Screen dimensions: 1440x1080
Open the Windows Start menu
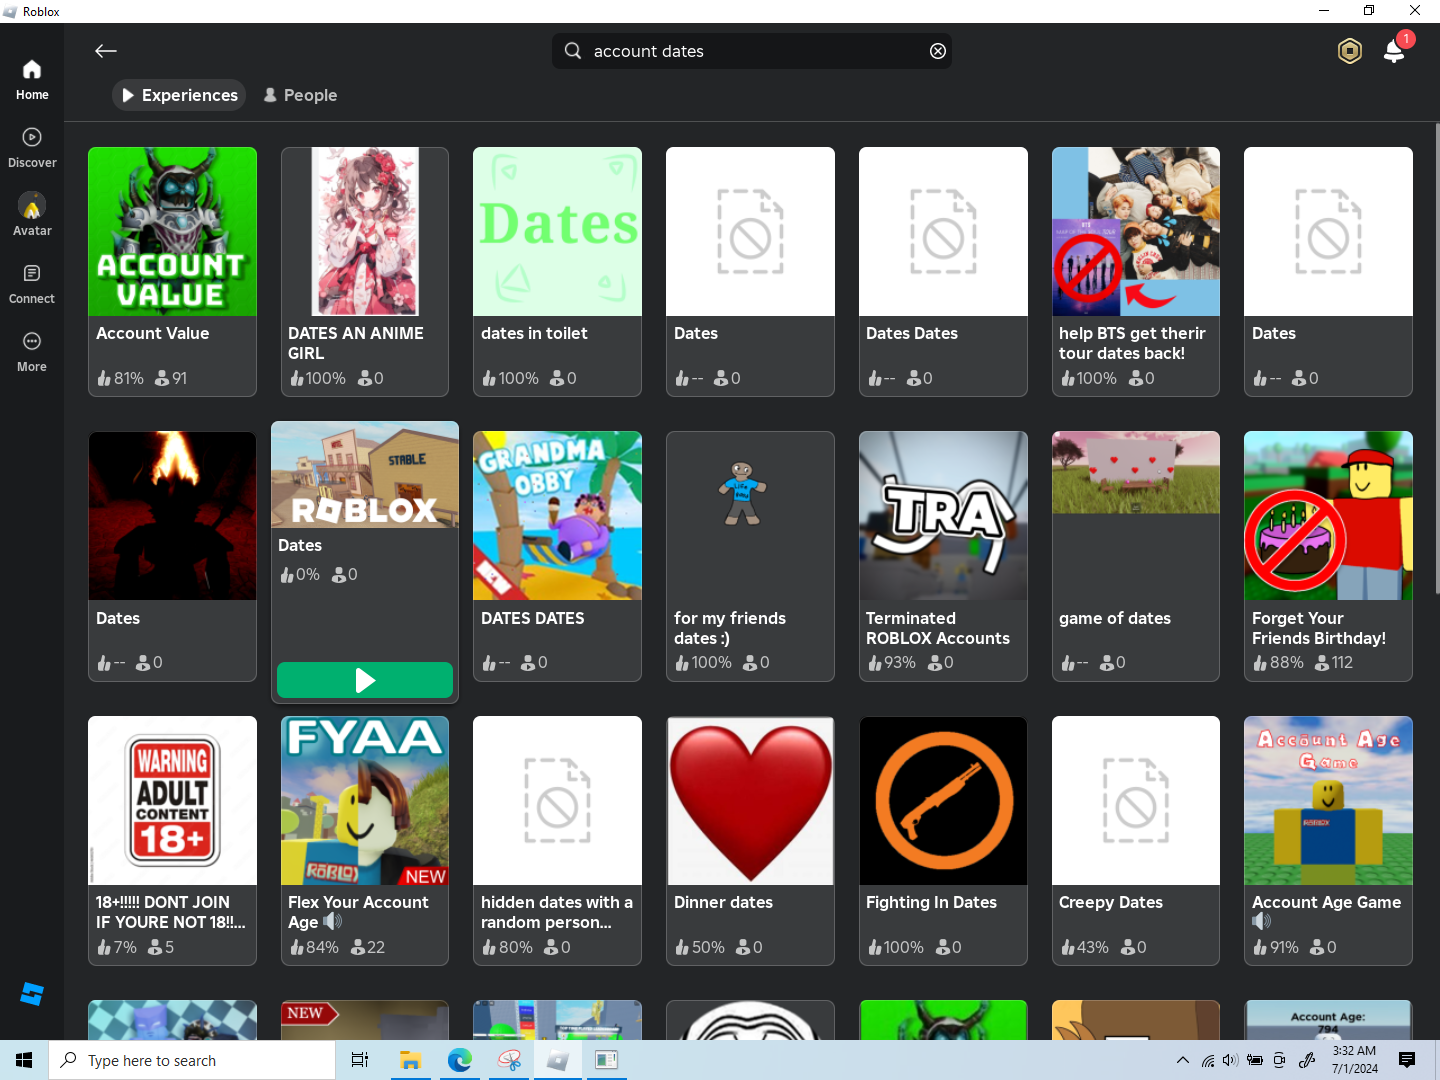pos(24,1060)
